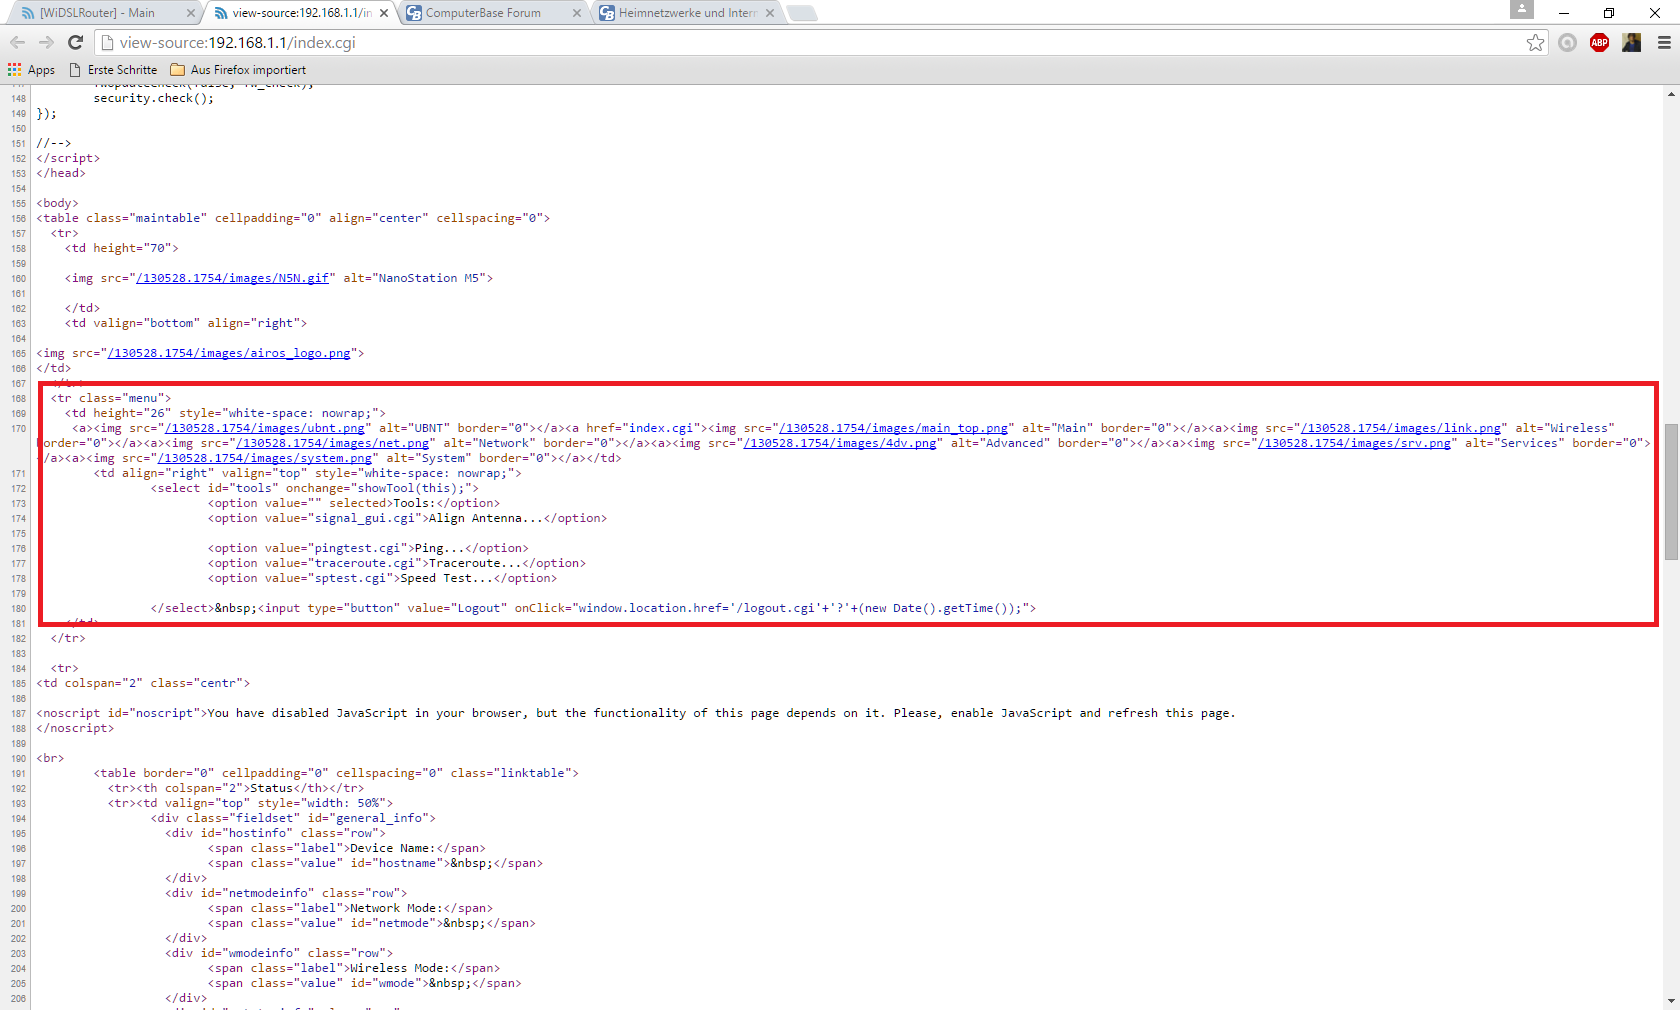Click the 'td colspan="2" class="centr"' line
1680x1010 pixels.
tap(143, 683)
